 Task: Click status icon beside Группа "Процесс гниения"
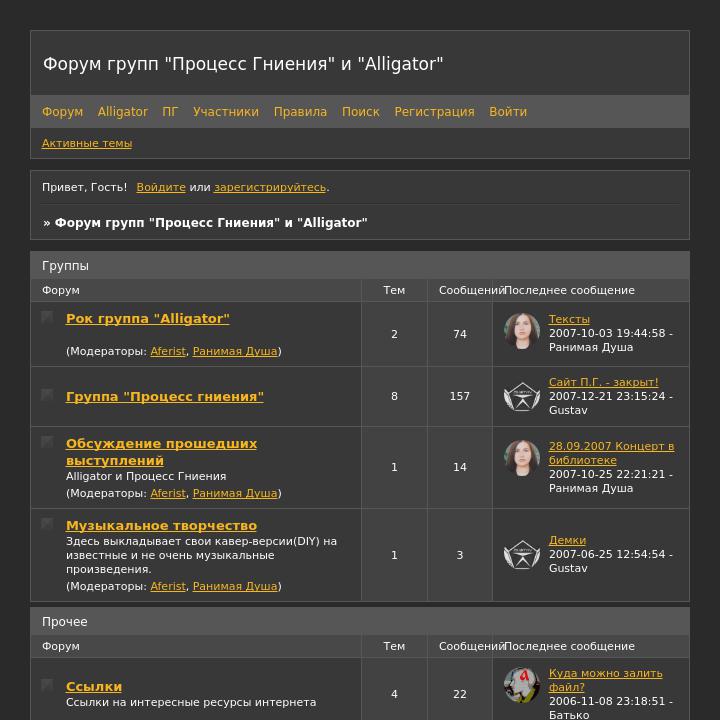point(47,395)
